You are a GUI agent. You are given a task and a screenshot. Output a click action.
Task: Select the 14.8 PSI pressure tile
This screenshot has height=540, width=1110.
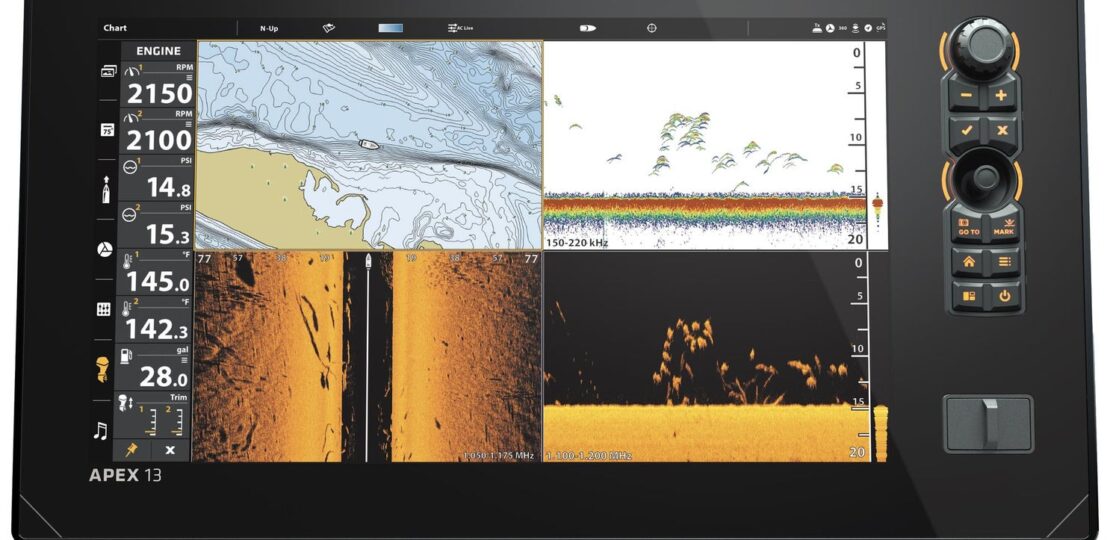tap(157, 179)
